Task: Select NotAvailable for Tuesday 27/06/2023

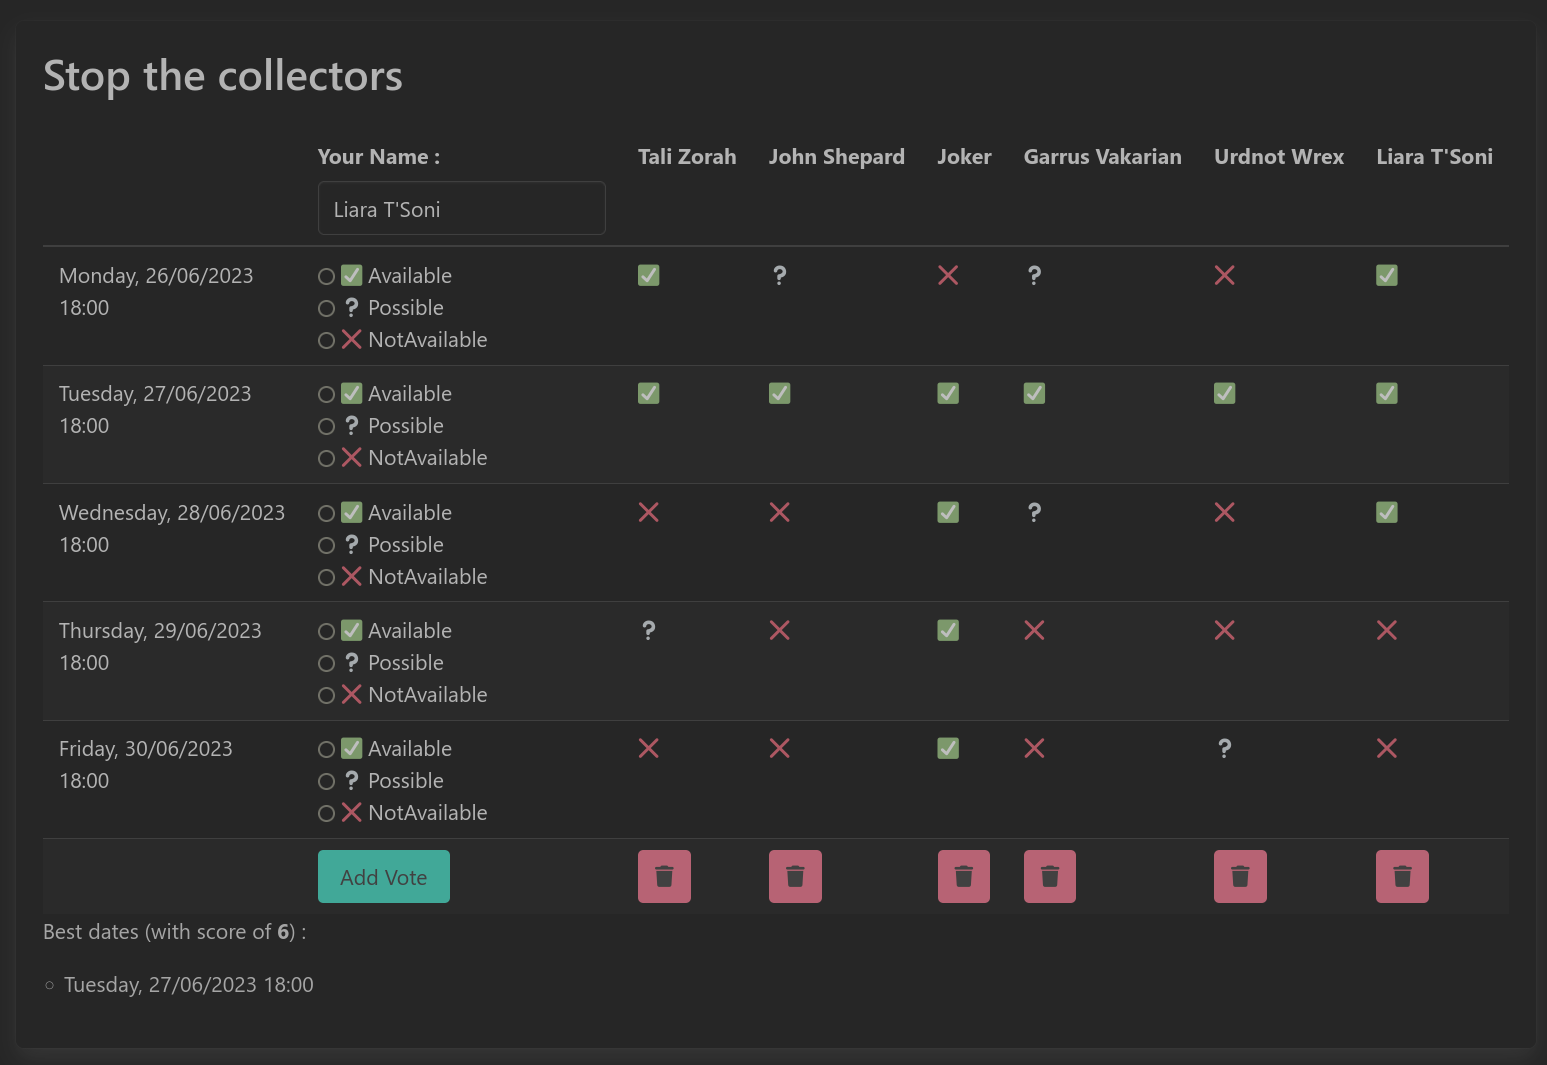Action: (x=326, y=458)
